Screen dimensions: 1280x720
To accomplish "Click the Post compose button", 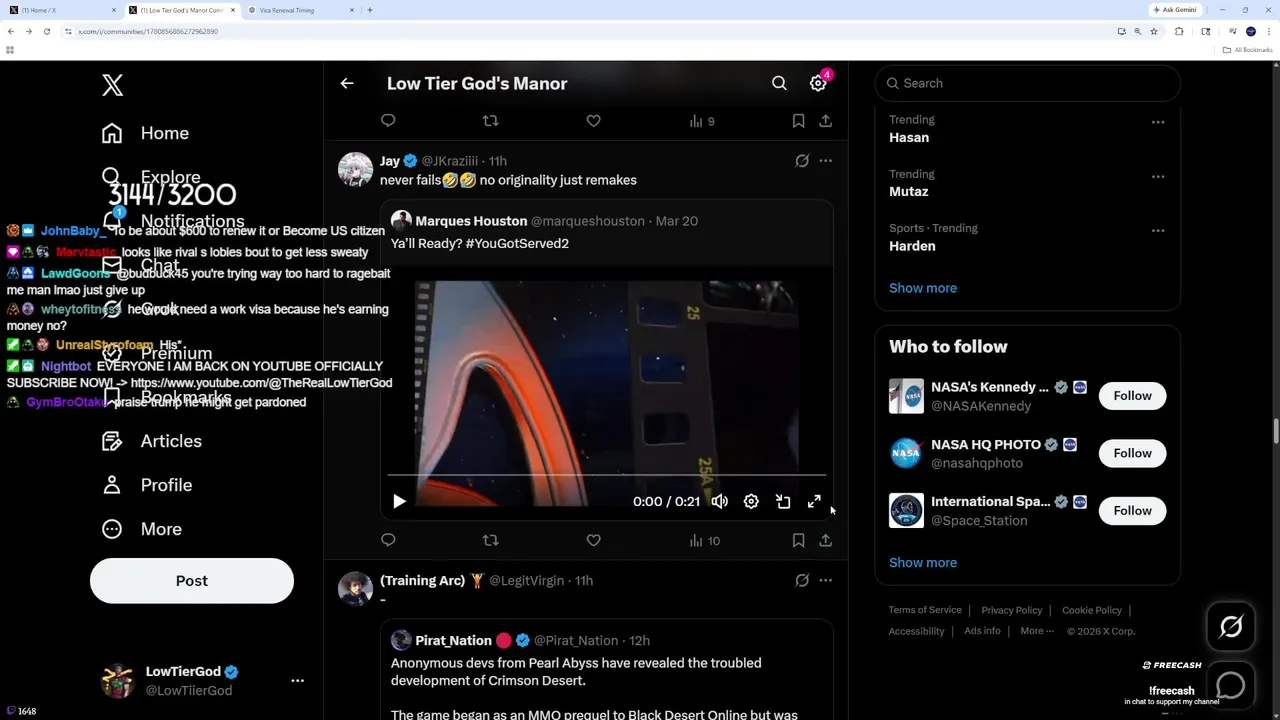I will click(x=192, y=581).
